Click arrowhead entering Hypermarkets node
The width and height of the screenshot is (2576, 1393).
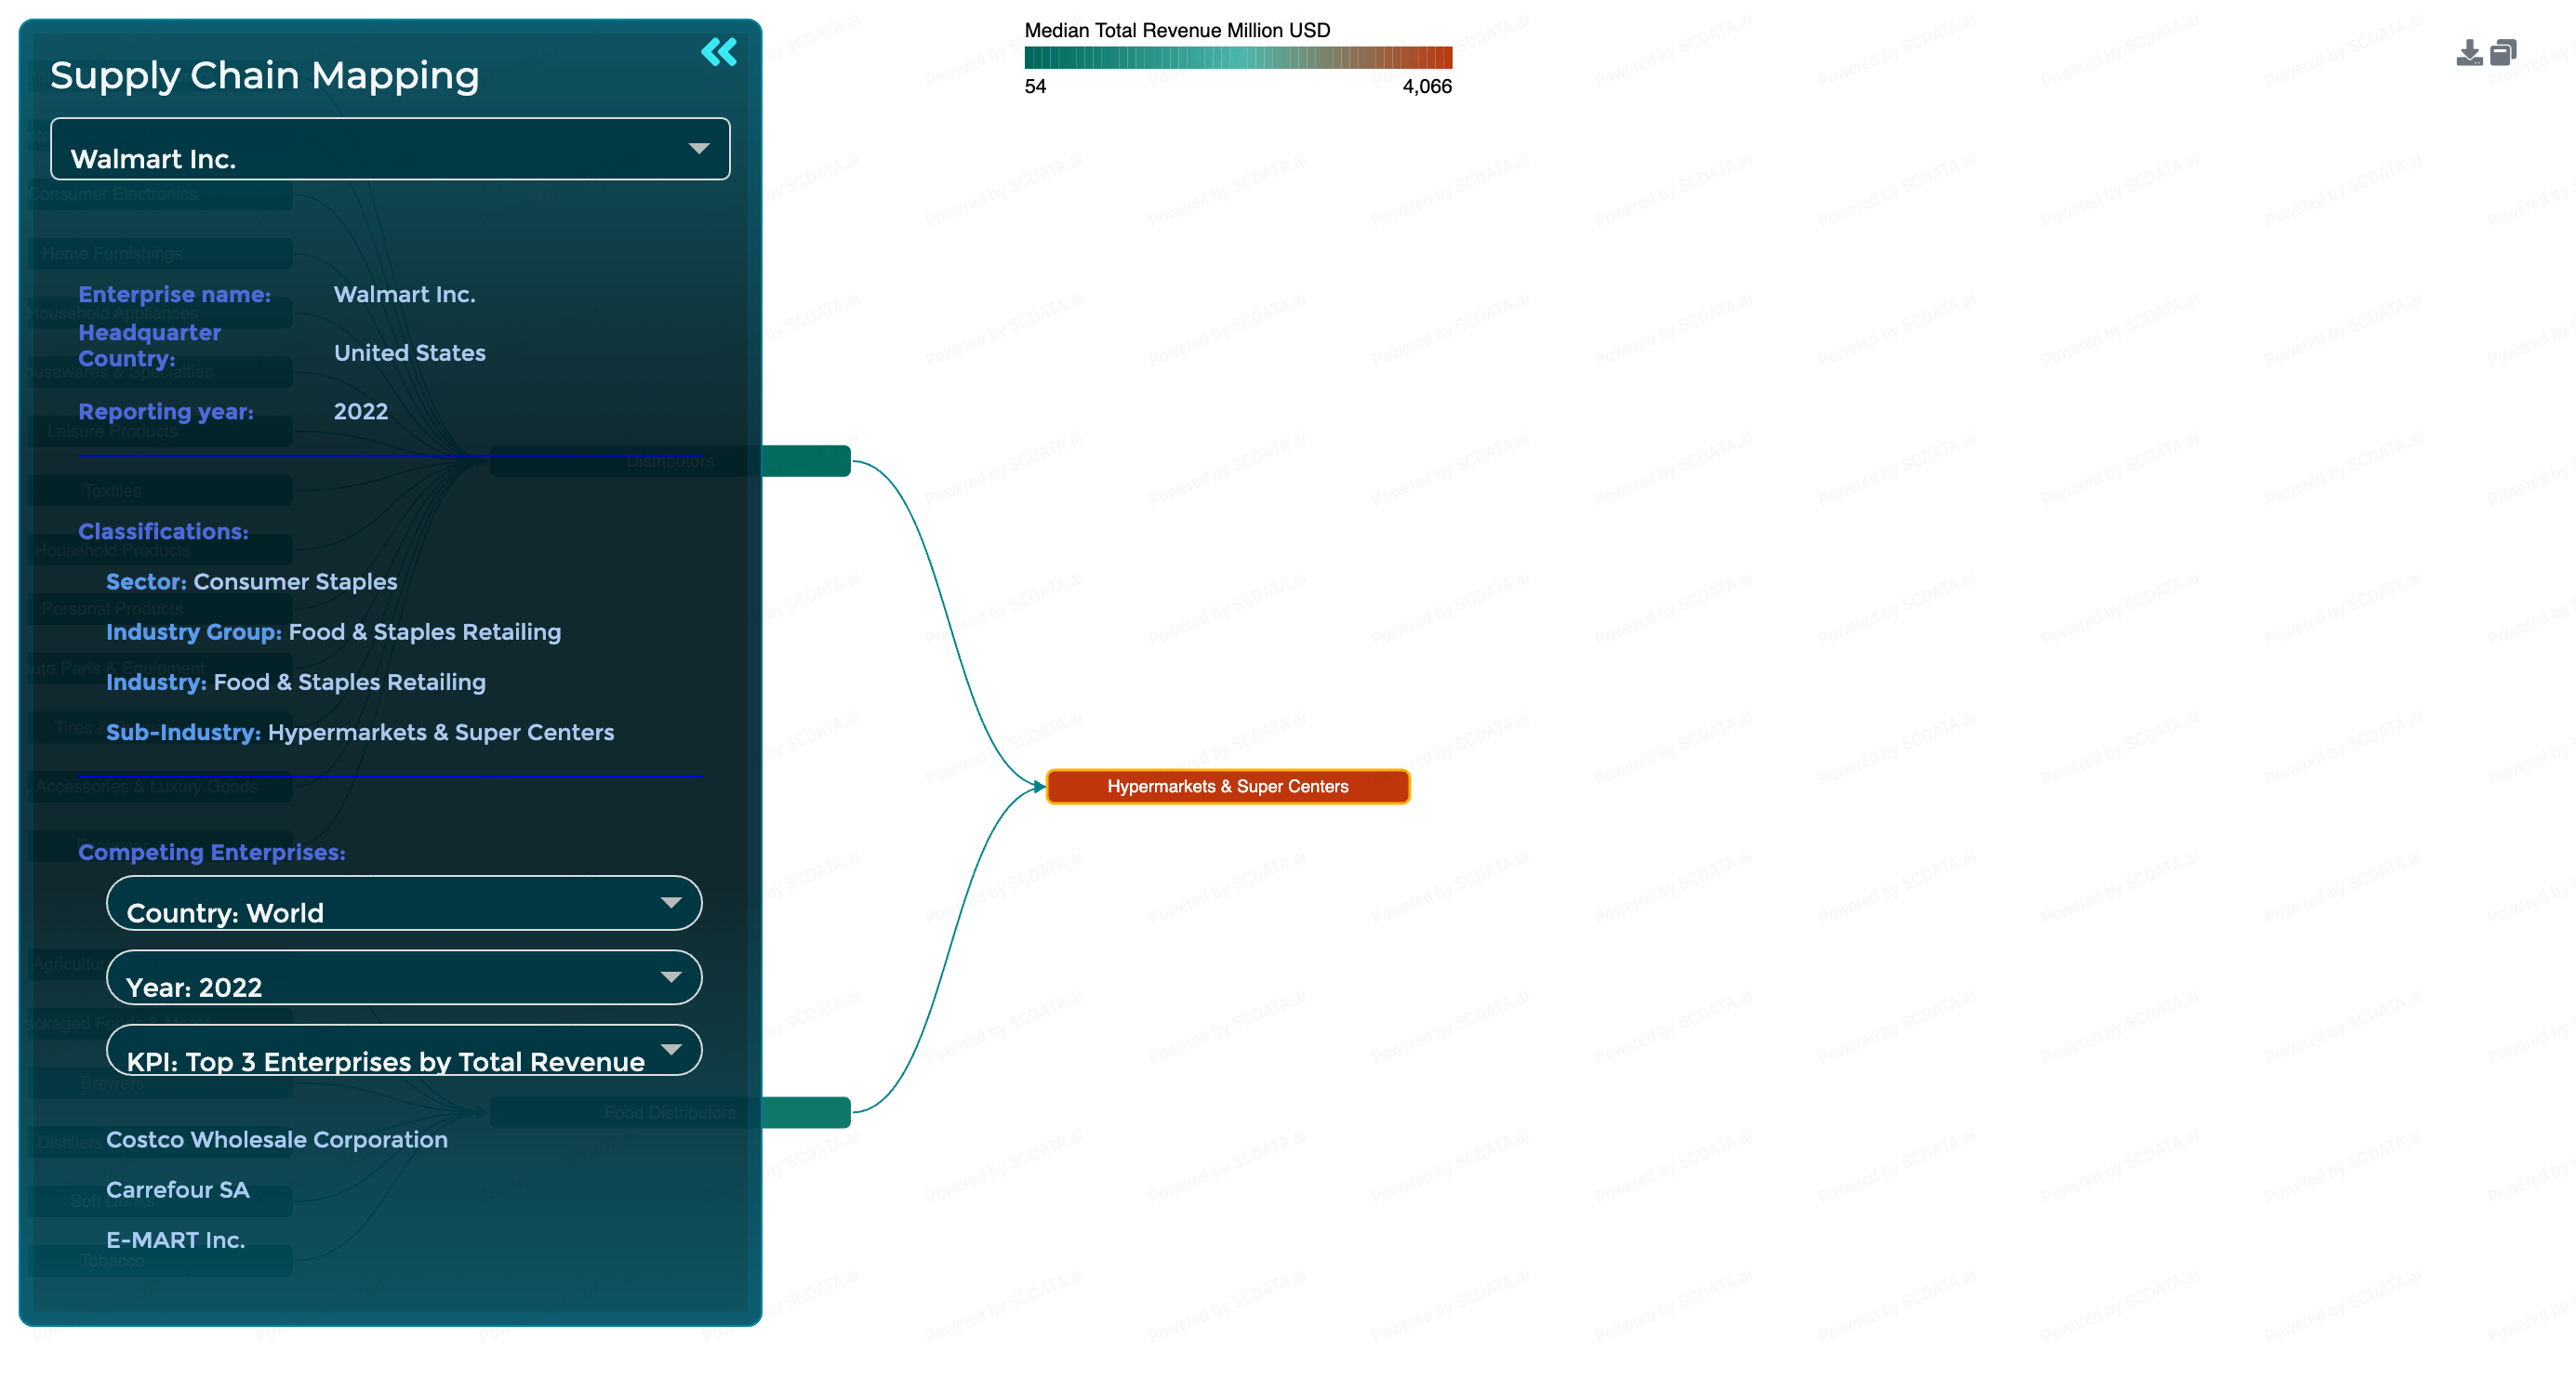pos(1038,787)
